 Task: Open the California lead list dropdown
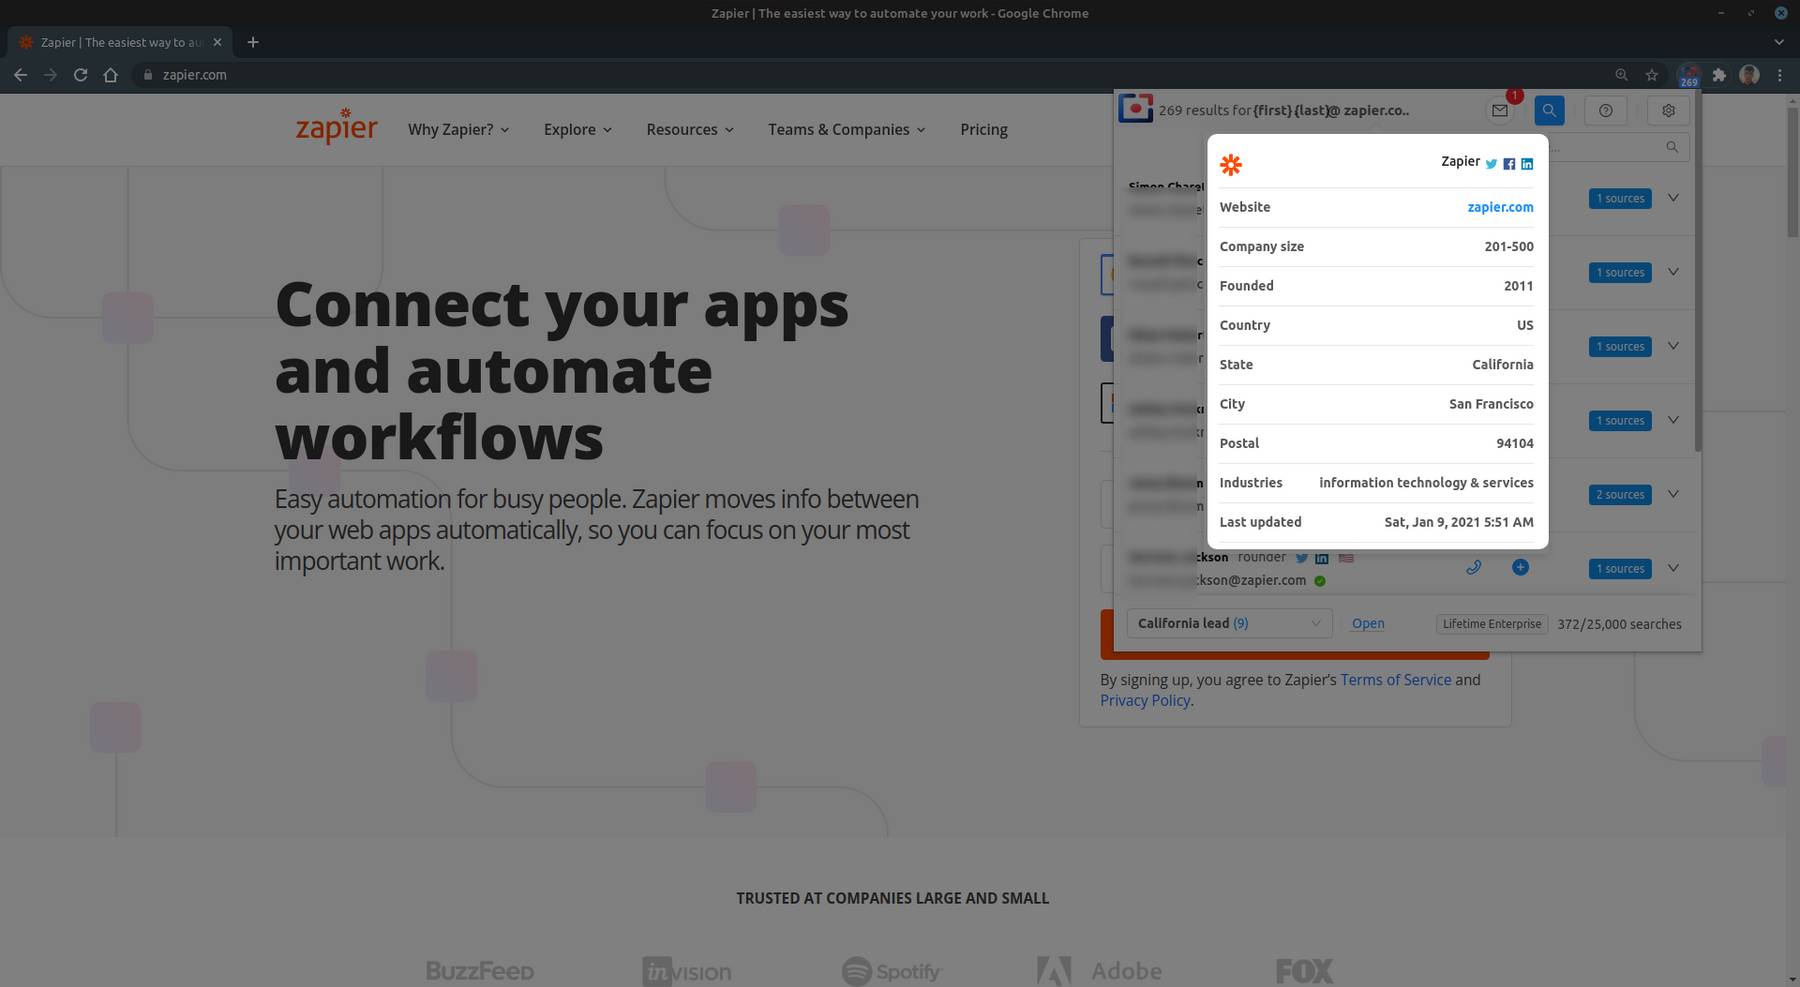click(1229, 623)
